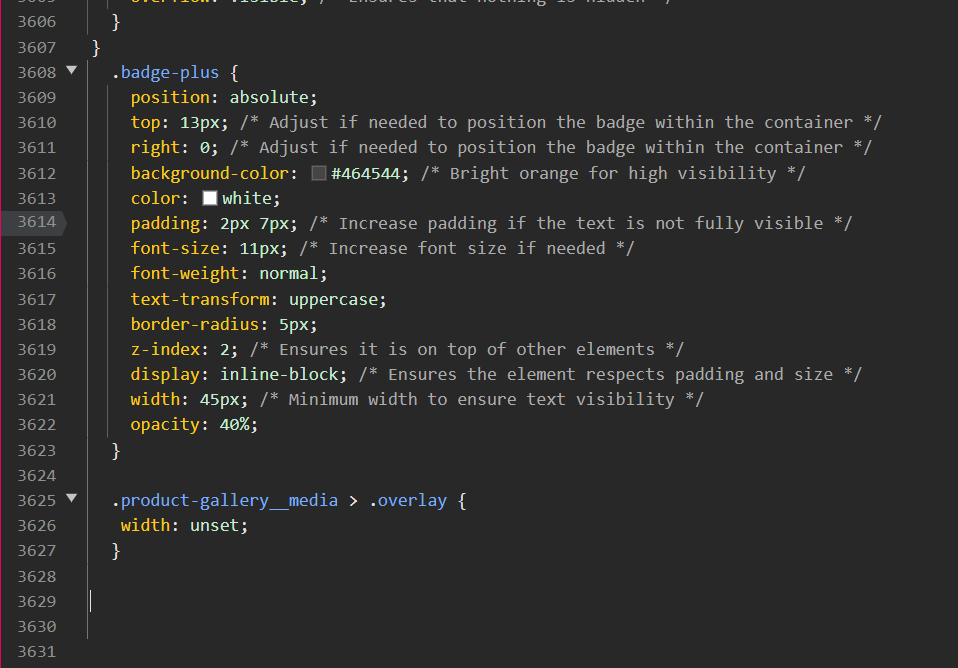Select line number 3614 in gutter
This screenshot has height=668, width=958.
point(37,222)
